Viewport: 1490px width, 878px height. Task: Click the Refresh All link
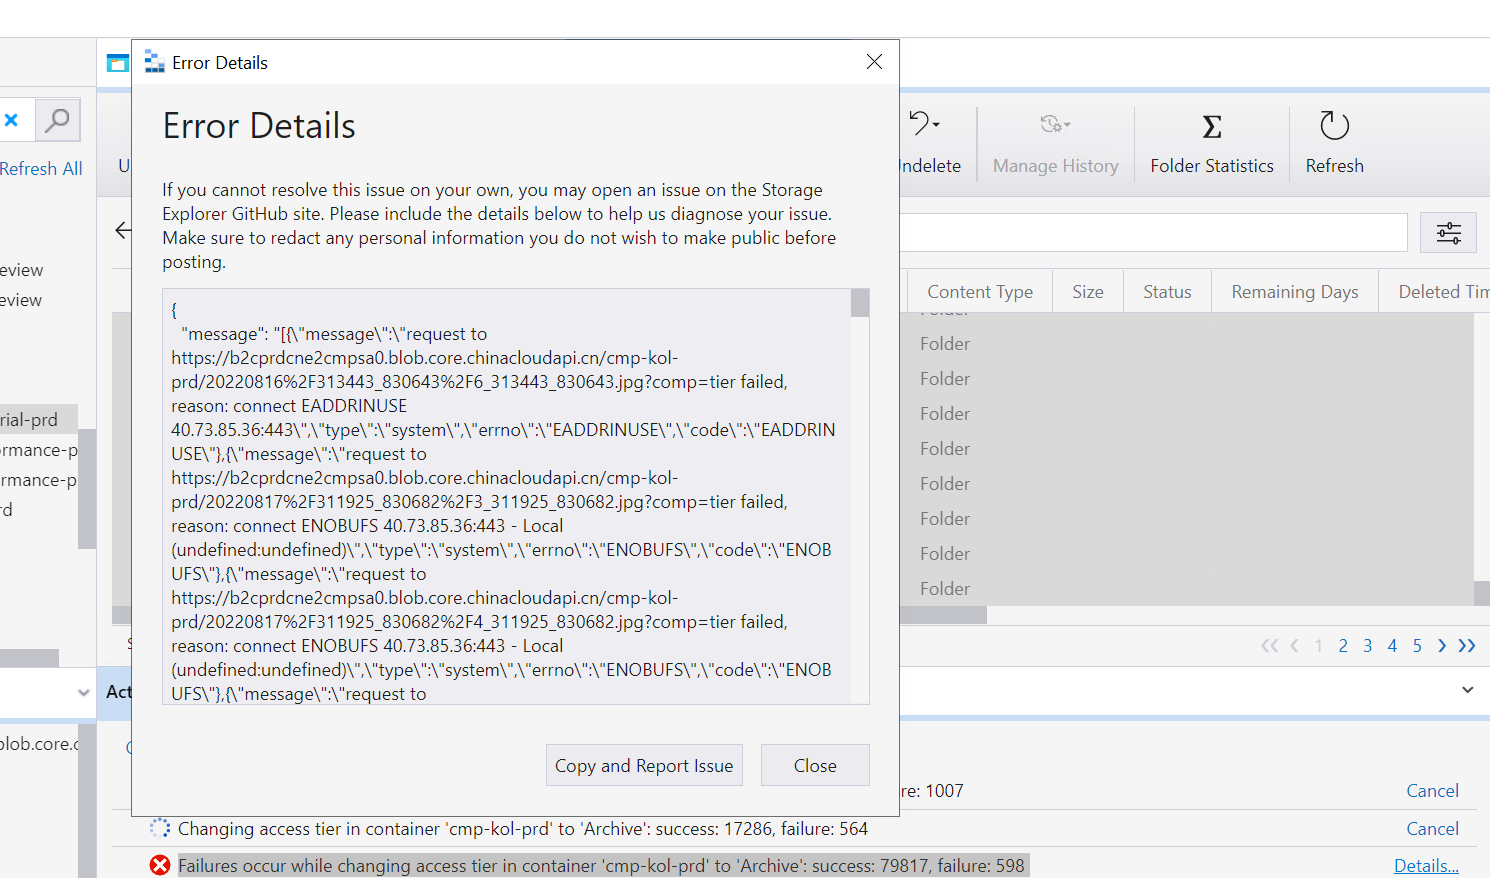(41, 168)
